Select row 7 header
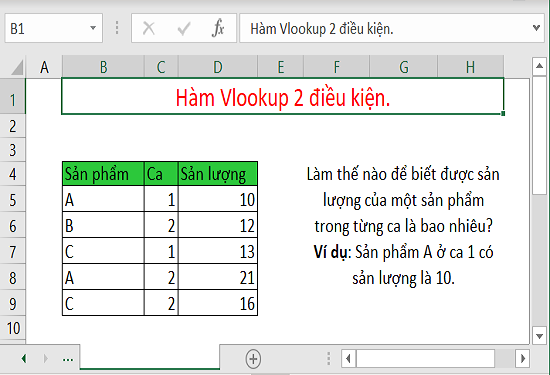550x375 pixels. coord(13,251)
